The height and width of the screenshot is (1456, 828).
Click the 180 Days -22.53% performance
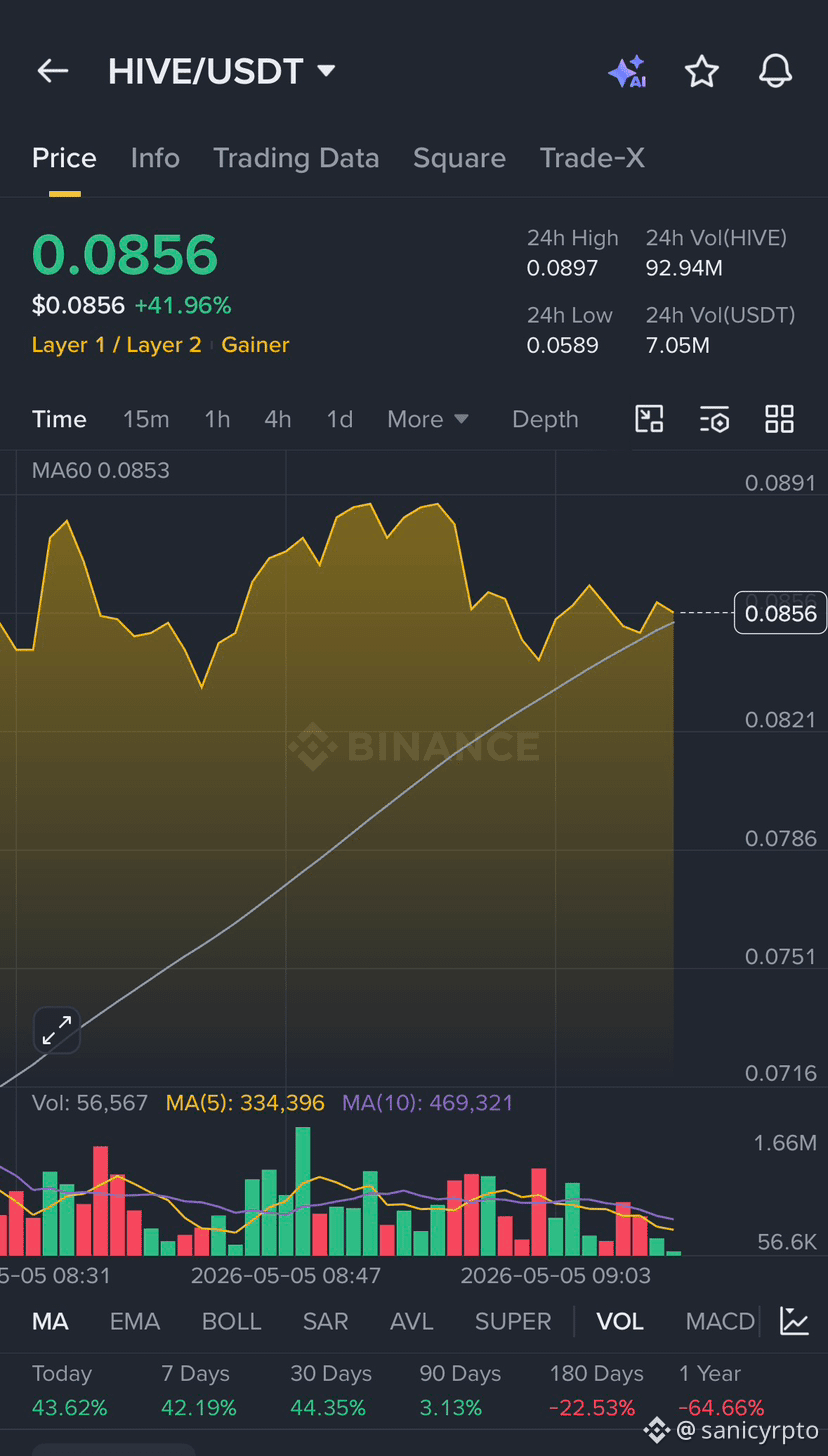click(x=596, y=1391)
